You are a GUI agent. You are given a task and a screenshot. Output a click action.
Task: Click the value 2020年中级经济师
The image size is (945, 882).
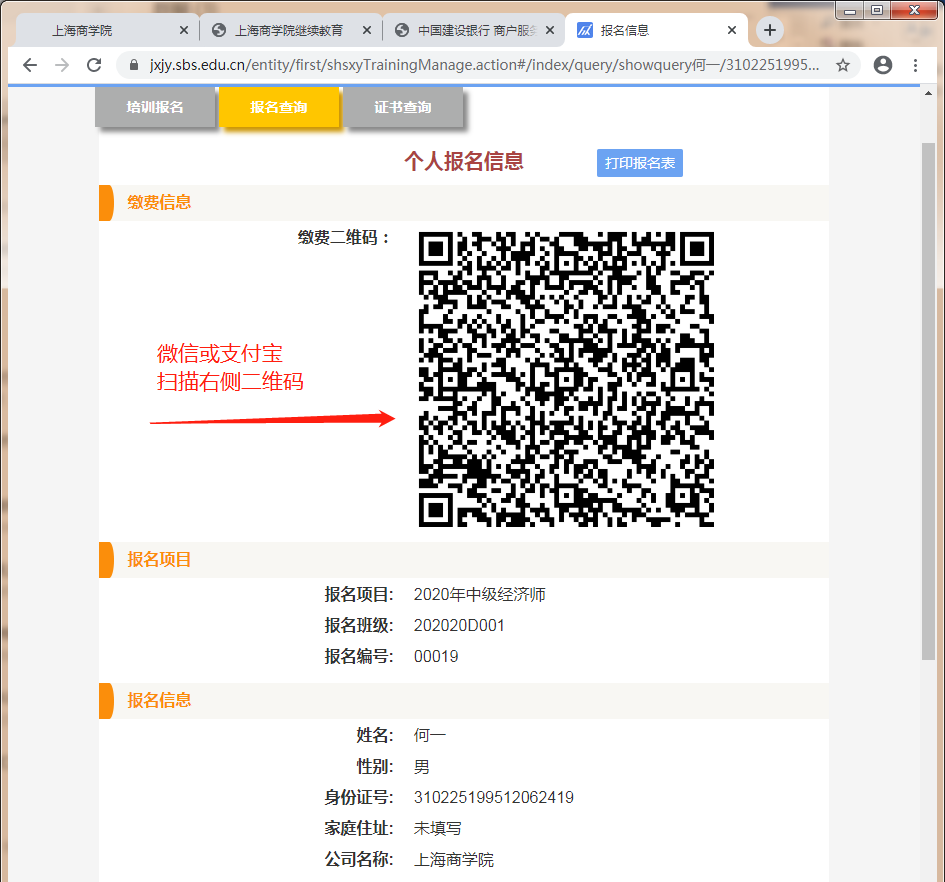point(480,595)
